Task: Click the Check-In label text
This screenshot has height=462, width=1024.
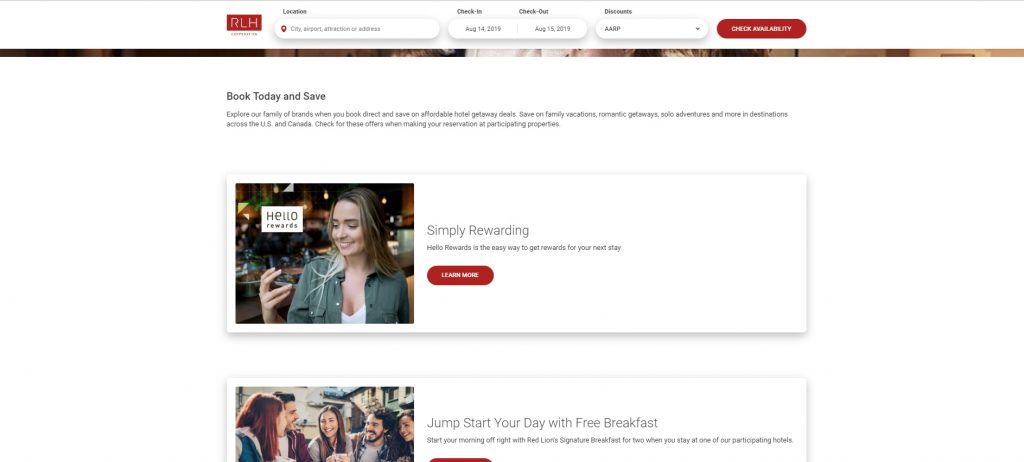Action: click(470, 11)
